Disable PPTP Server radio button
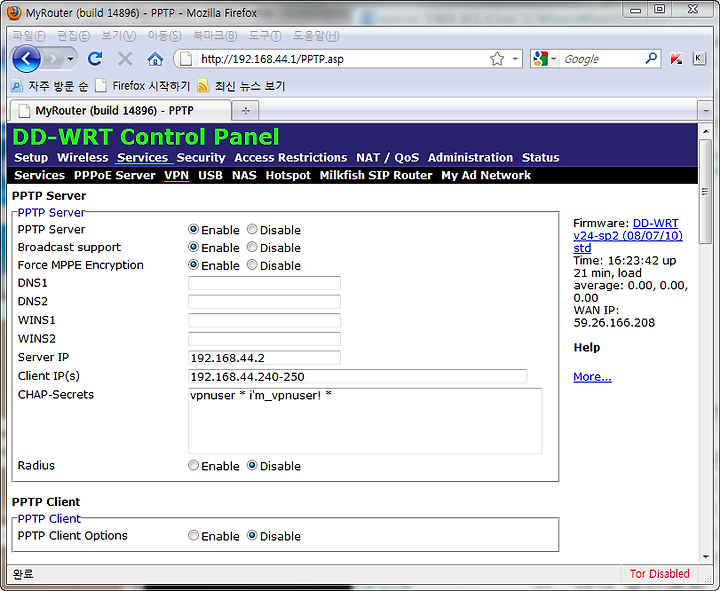 (252, 229)
